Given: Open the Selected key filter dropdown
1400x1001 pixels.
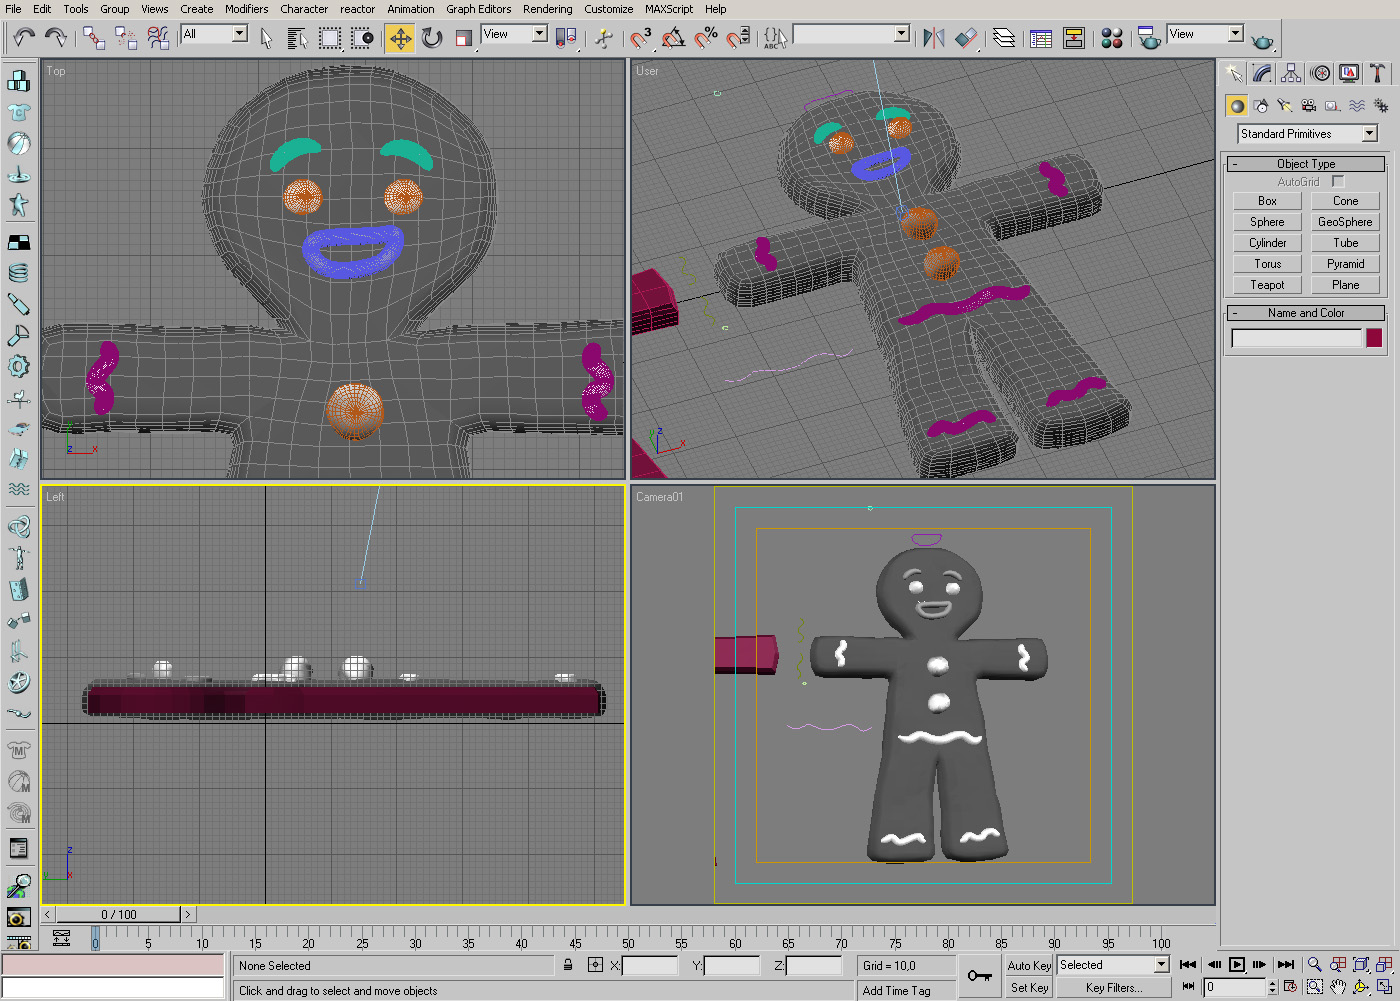Looking at the screenshot, I should coord(1113,965).
